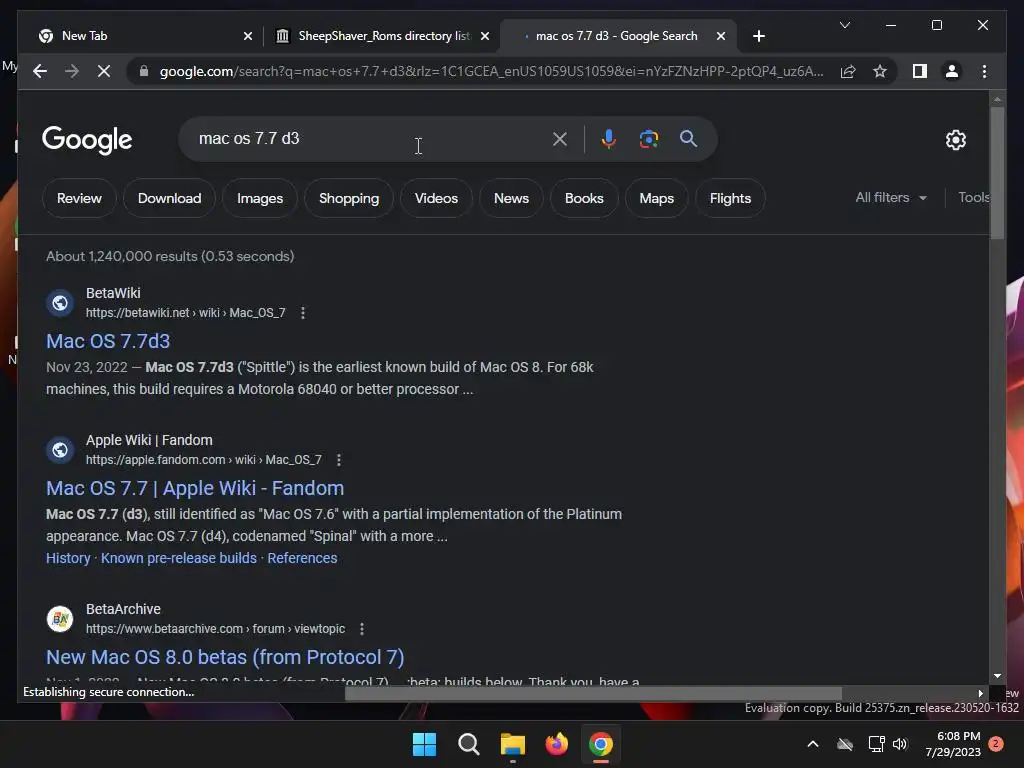Switch to Maps results
This screenshot has height=768, width=1024.
tap(656, 198)
